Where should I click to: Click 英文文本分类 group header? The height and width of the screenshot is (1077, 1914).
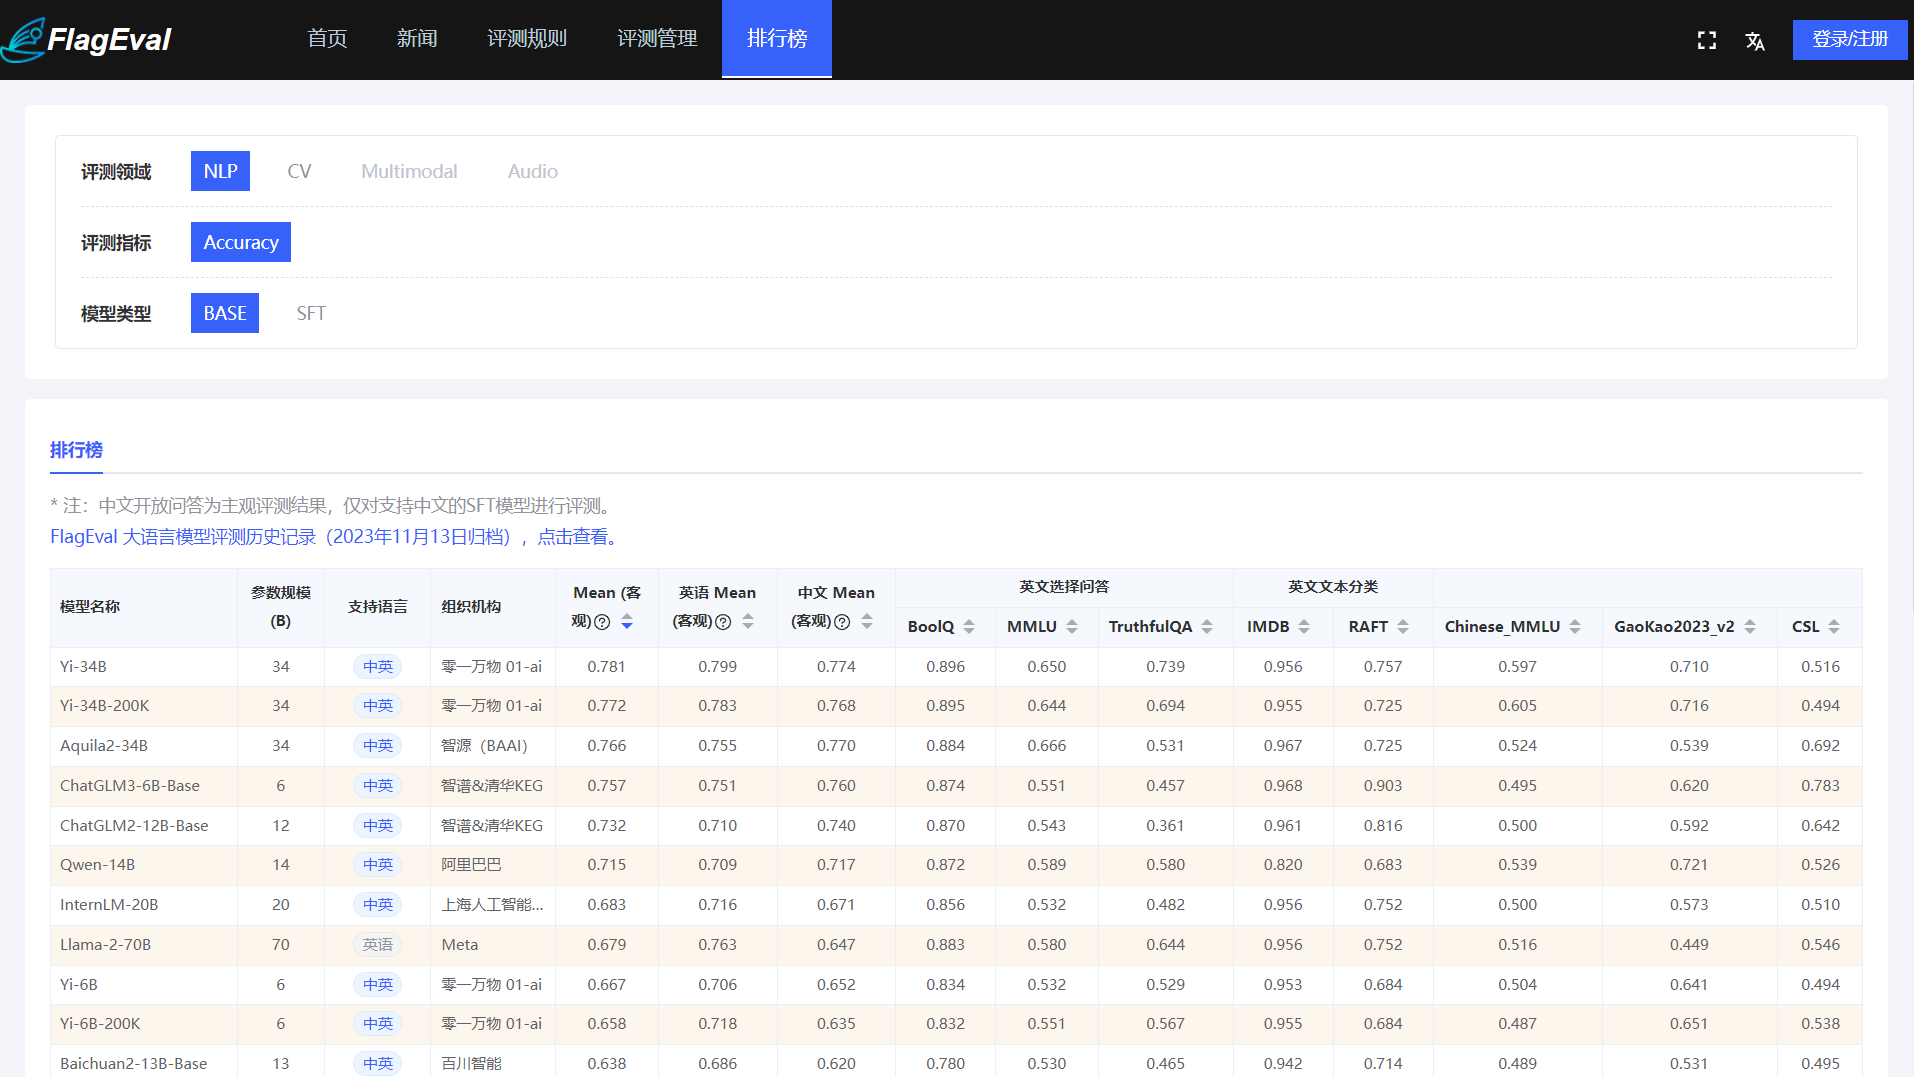tap(1333, 587)
